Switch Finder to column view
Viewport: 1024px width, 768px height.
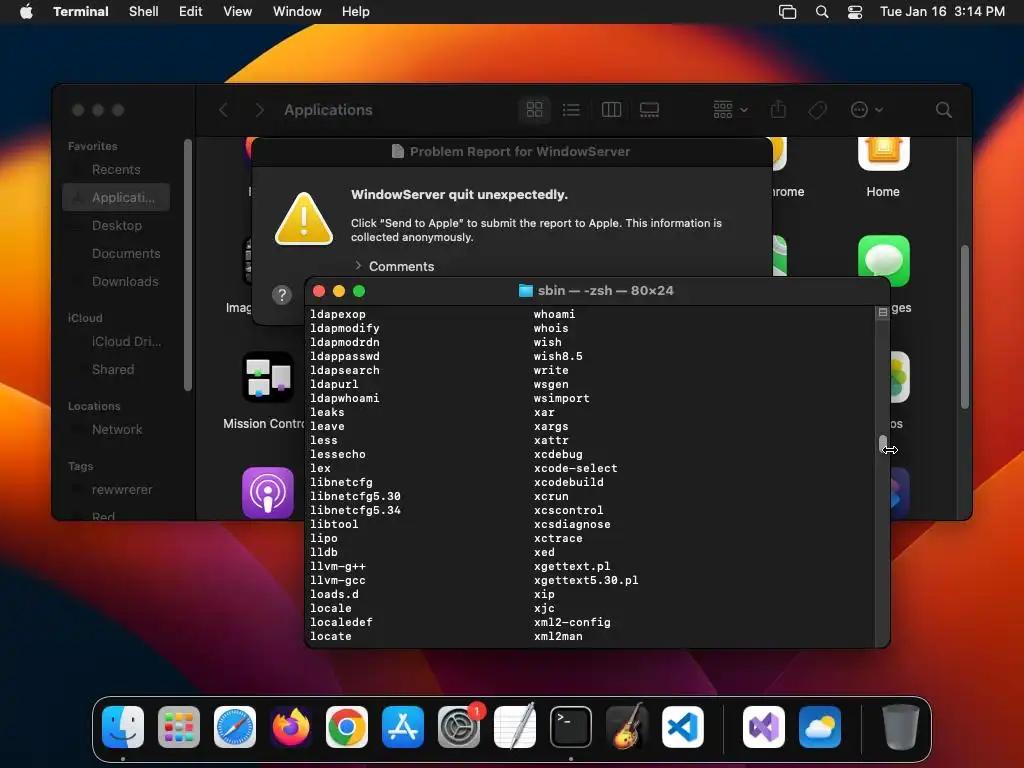coord(611,110)
